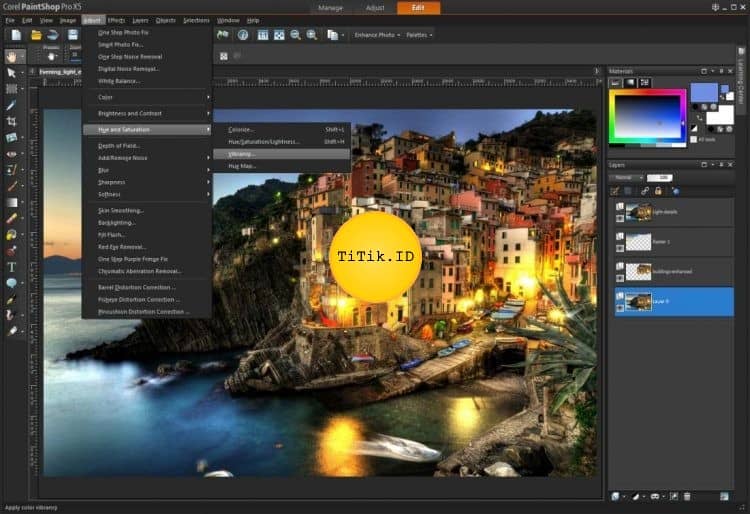Open the Enhance Photo dropdown
Viewport: 750px width, 514px height.
[x=377, y=35]
